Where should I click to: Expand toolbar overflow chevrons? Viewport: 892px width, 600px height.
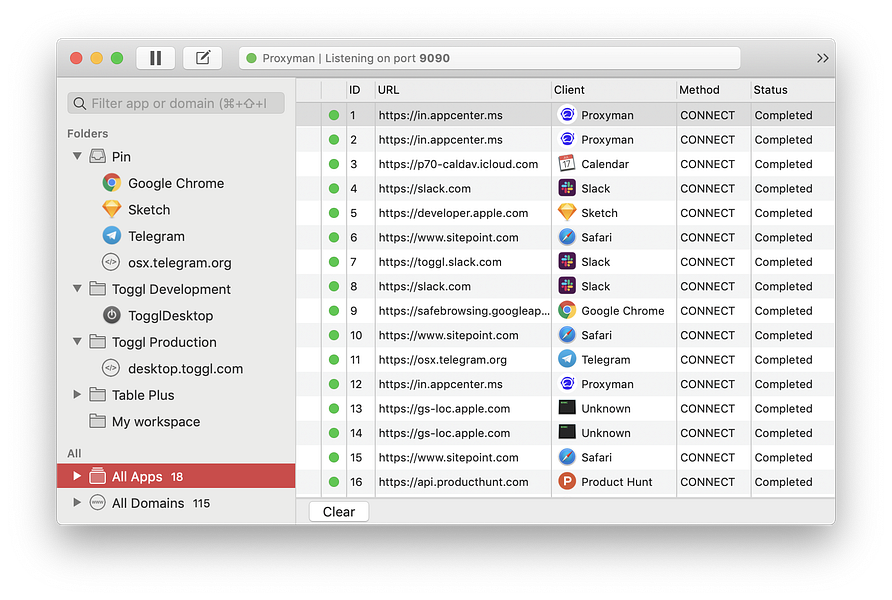pyautogui.click(x=822, y=58)
